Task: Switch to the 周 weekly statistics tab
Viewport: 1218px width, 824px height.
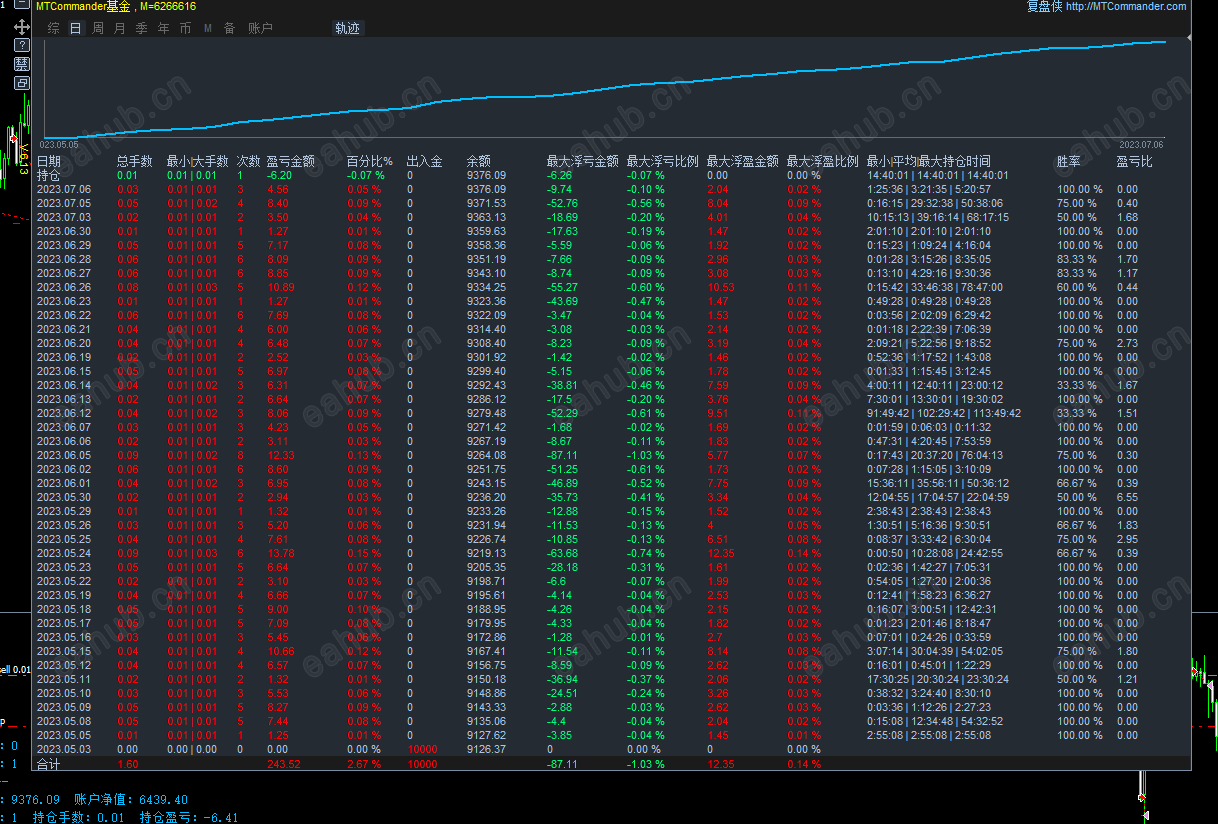Action: [x=96, y=27]
